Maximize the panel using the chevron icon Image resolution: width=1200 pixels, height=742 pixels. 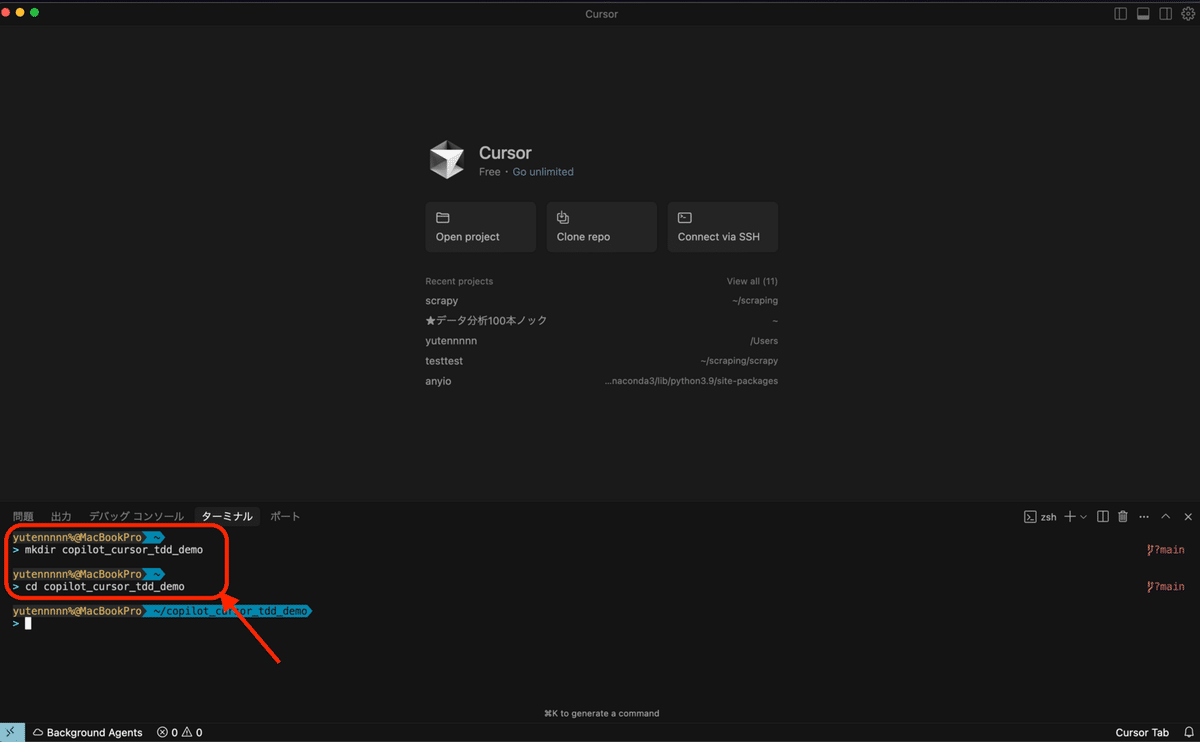tap(1165, 516)
